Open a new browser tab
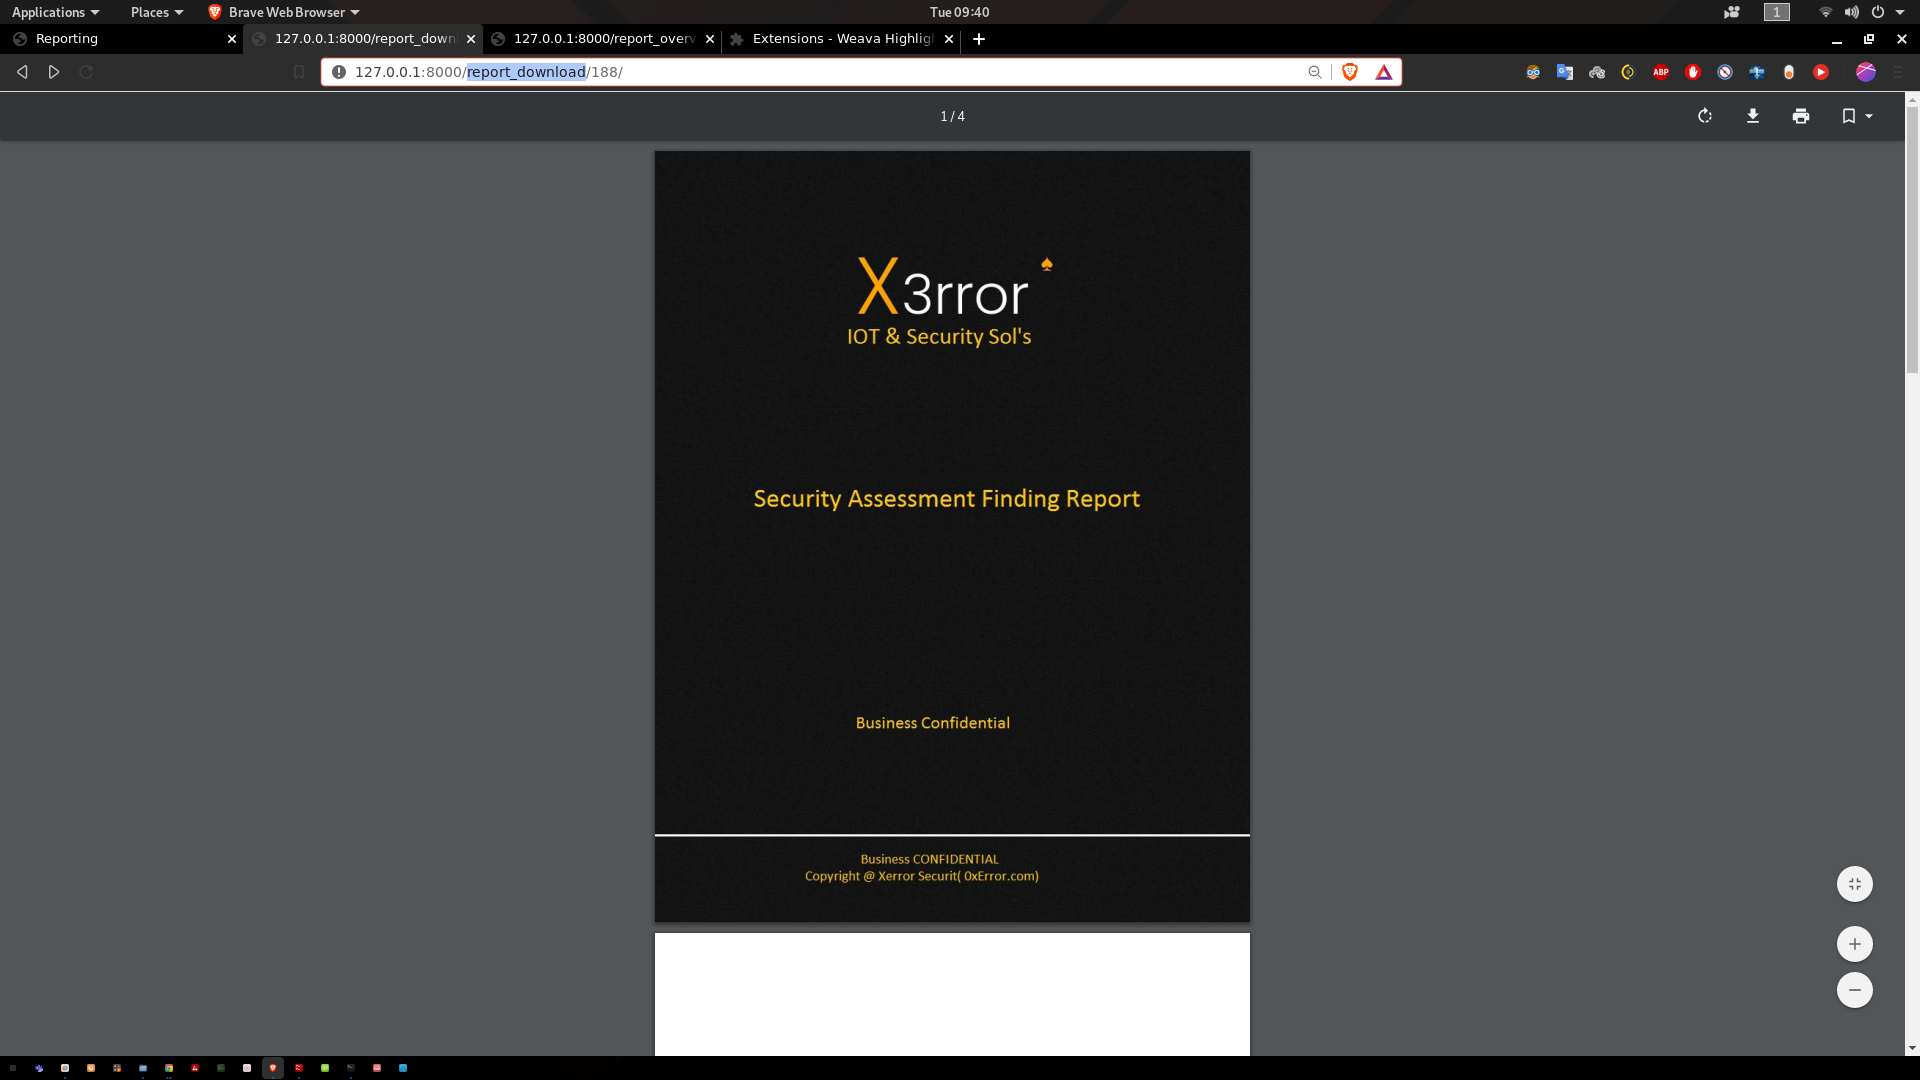Viewport: 1920px width, 1080px height. tap(979, 39)
